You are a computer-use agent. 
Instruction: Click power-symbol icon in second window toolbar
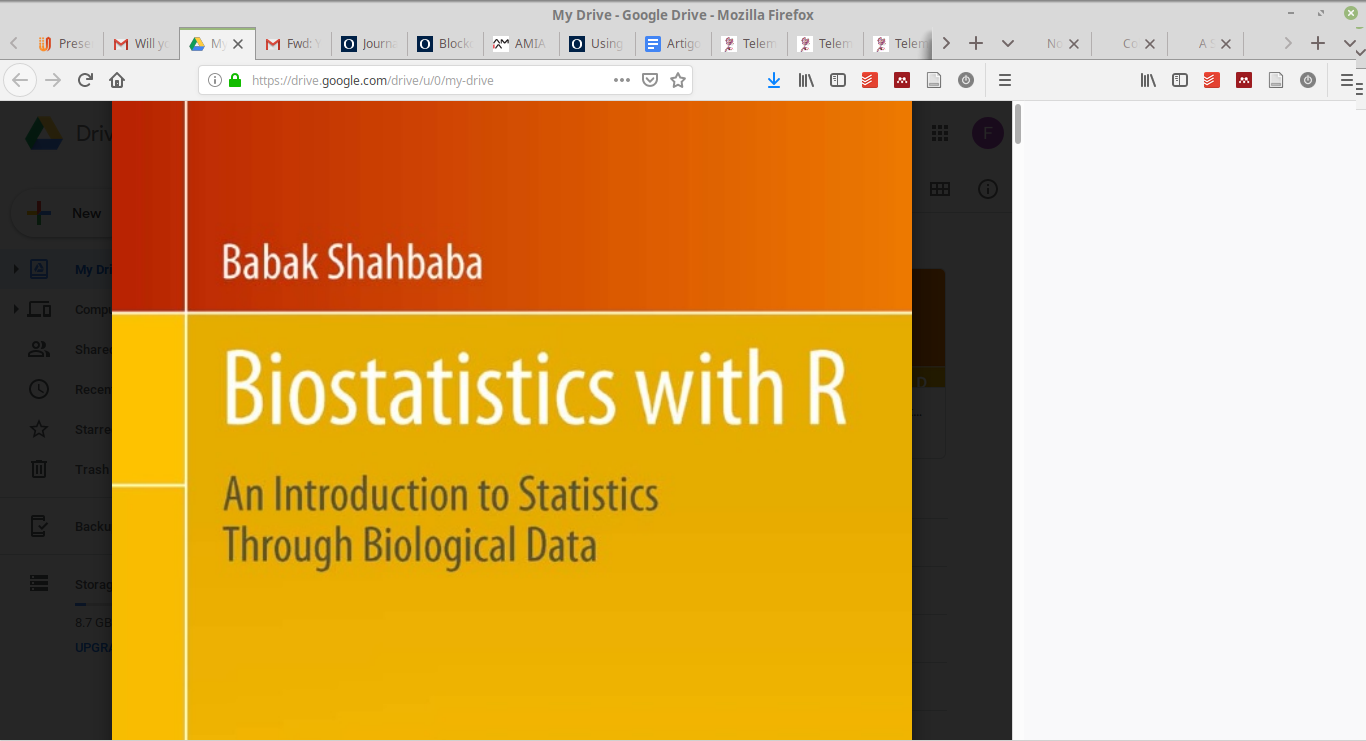coord(1308,80)
